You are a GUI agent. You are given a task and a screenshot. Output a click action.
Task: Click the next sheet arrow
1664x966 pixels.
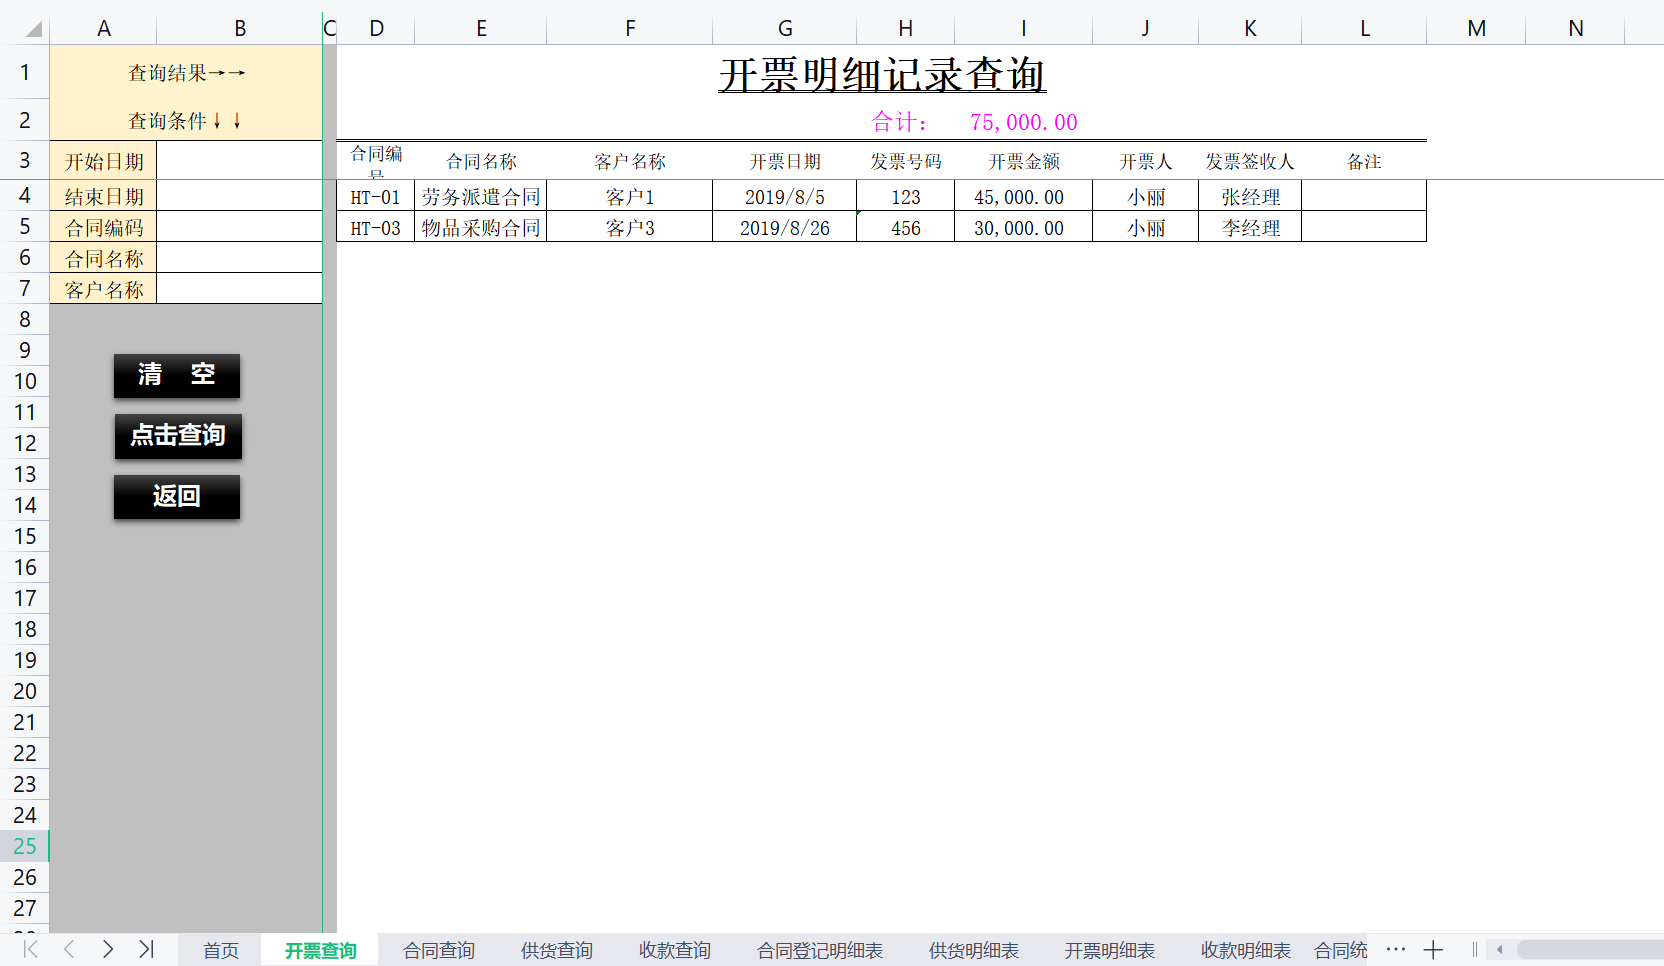[107, 950]
